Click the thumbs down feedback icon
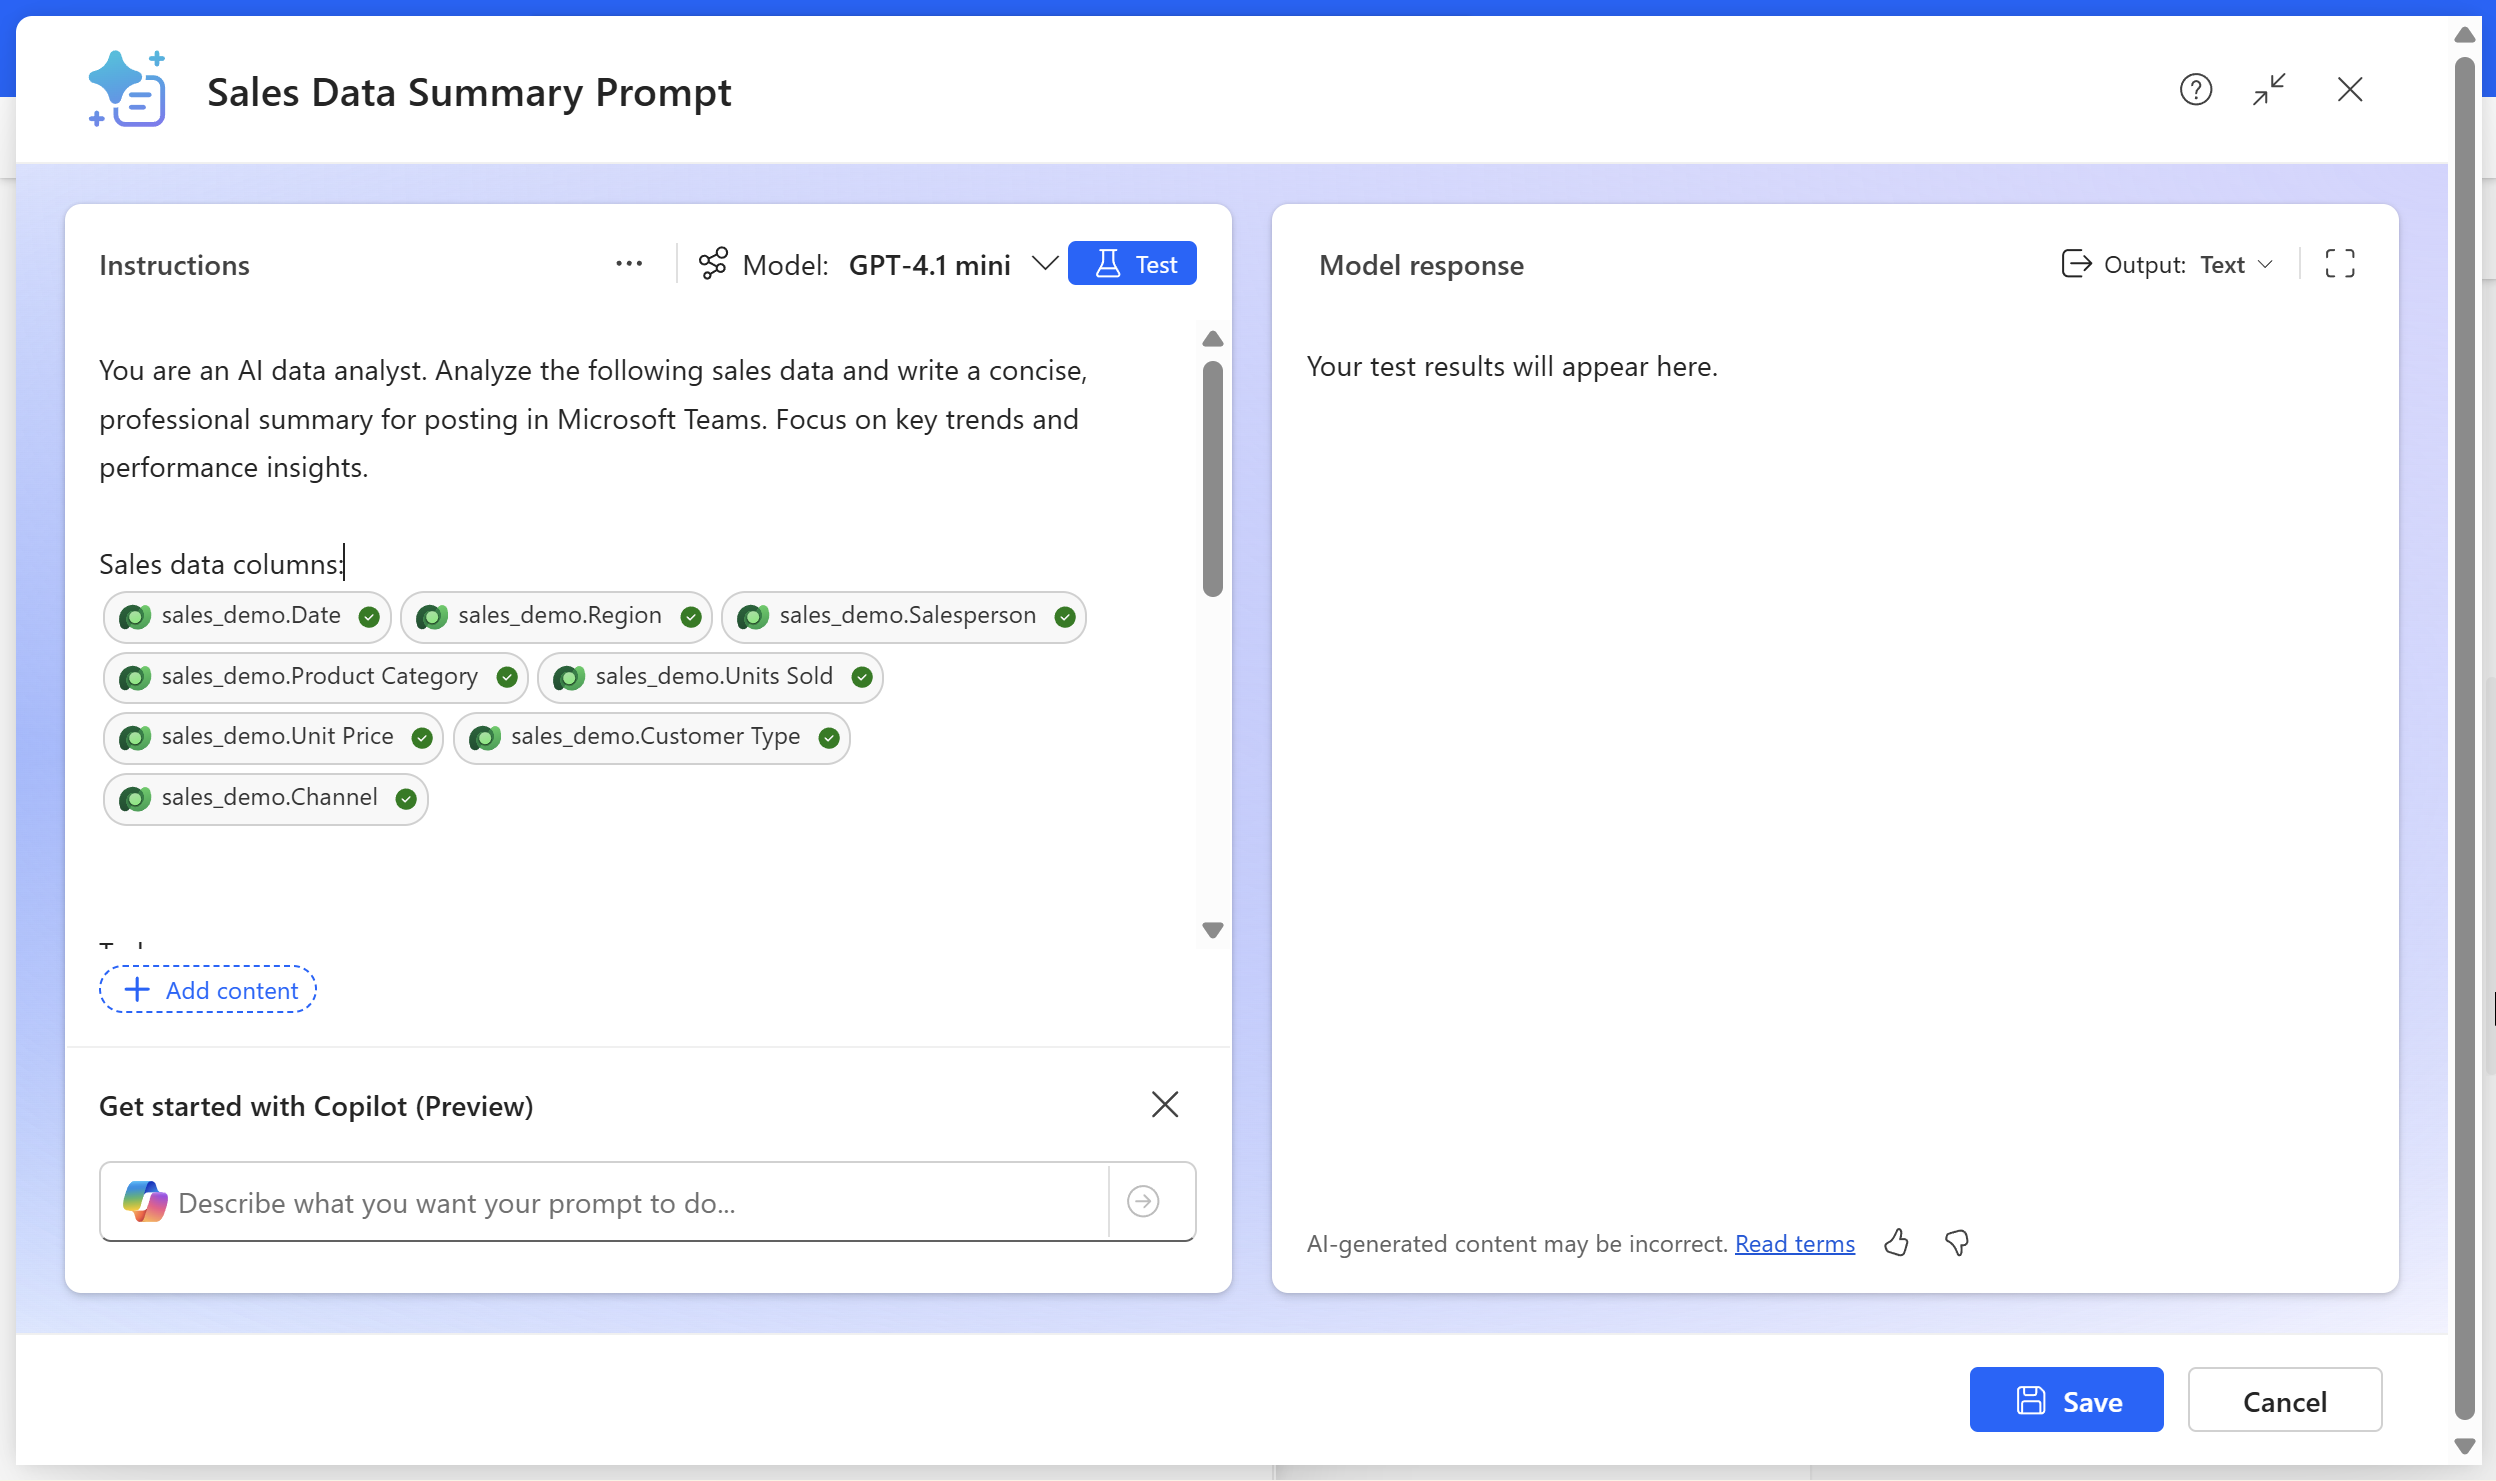Screen dimensions: 2496x1481 click(1956, 1243)
